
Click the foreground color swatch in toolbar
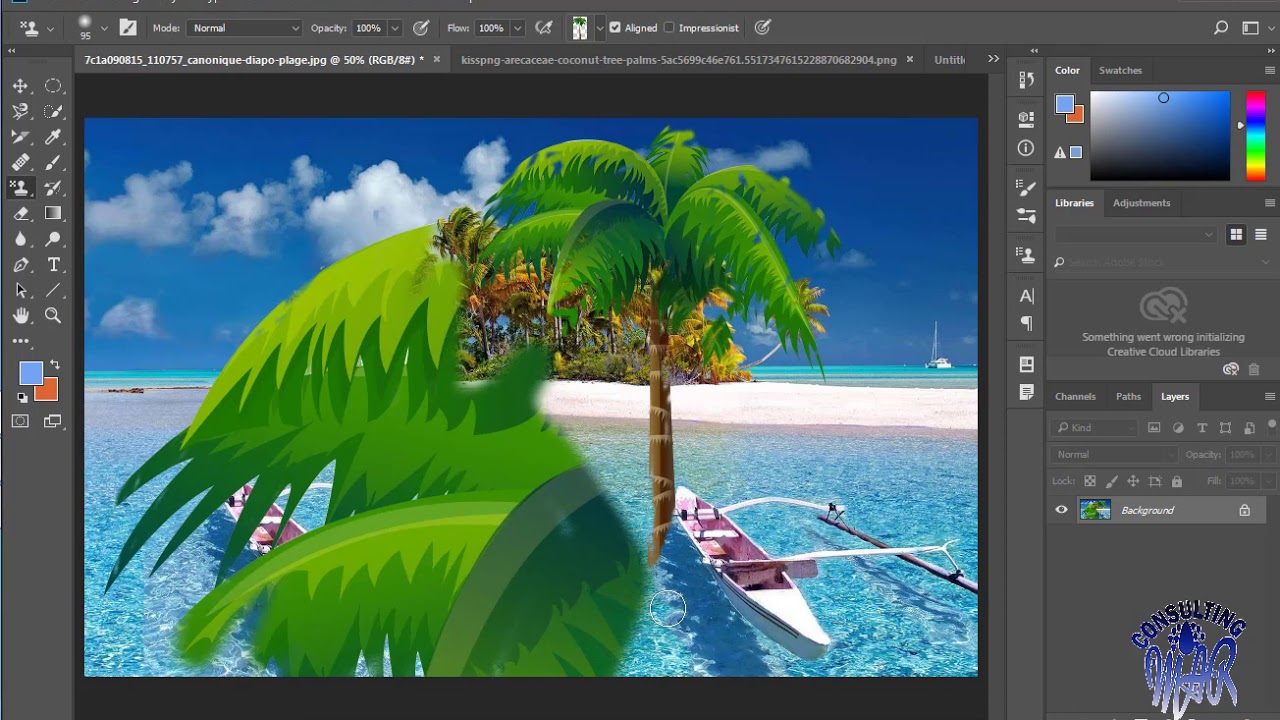[x=29, y=373]
